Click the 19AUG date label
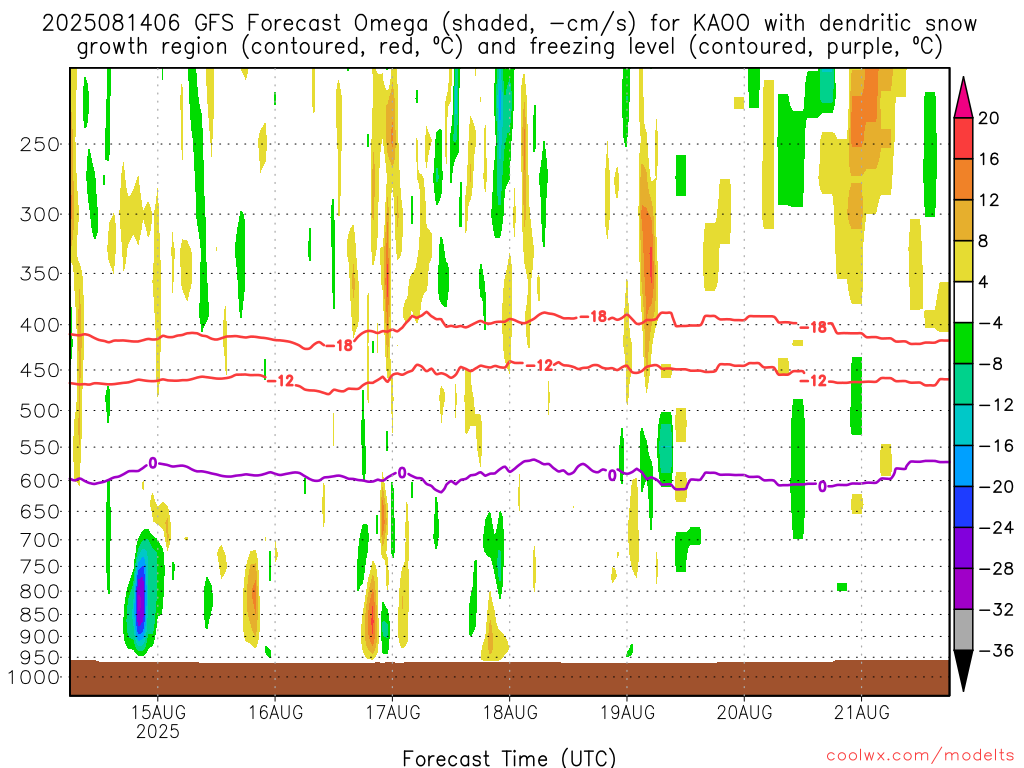The height and width of the screenshot is (768, 1024). pyautogui.click(x=628, y=712)
